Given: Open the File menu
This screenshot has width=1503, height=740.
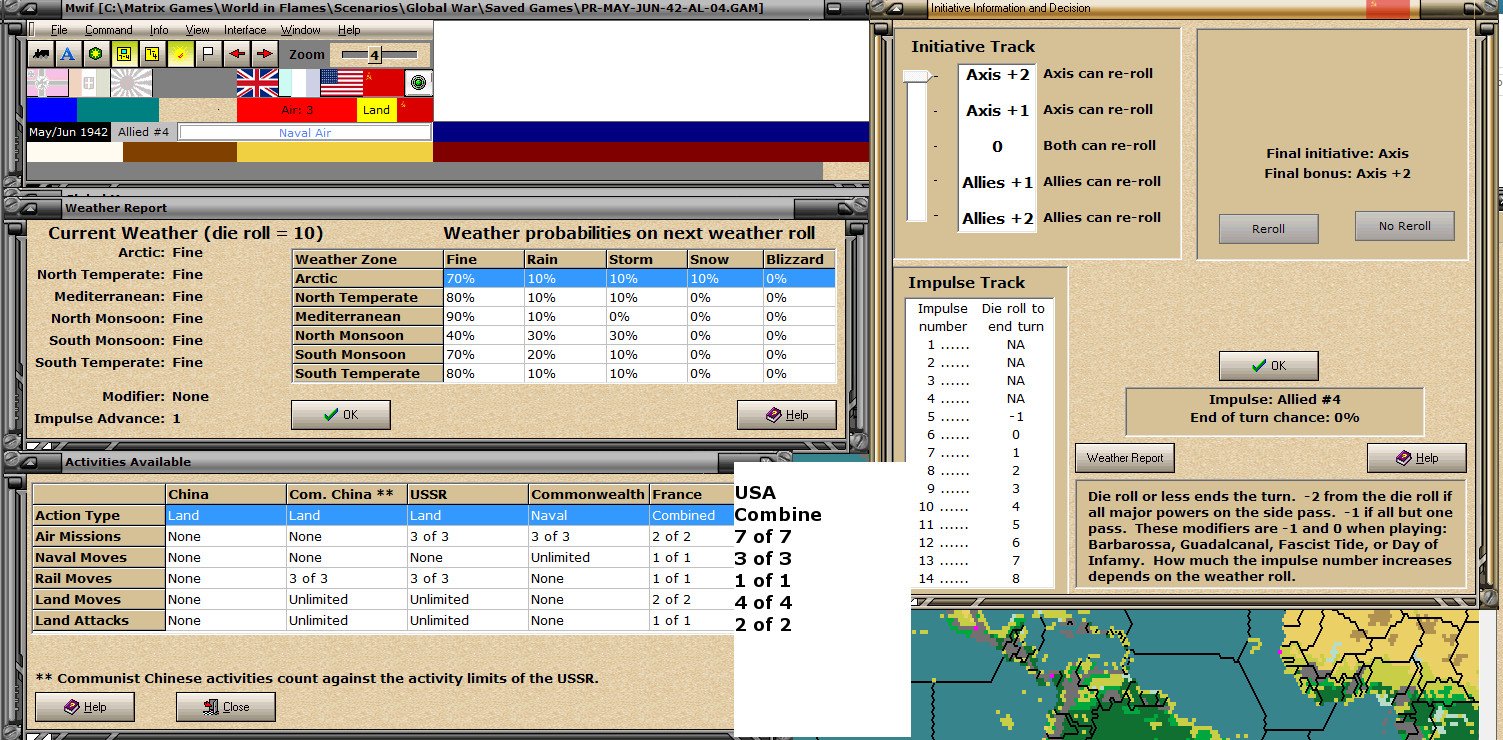Looking at the screenshot, I should [x=59, y=30].
